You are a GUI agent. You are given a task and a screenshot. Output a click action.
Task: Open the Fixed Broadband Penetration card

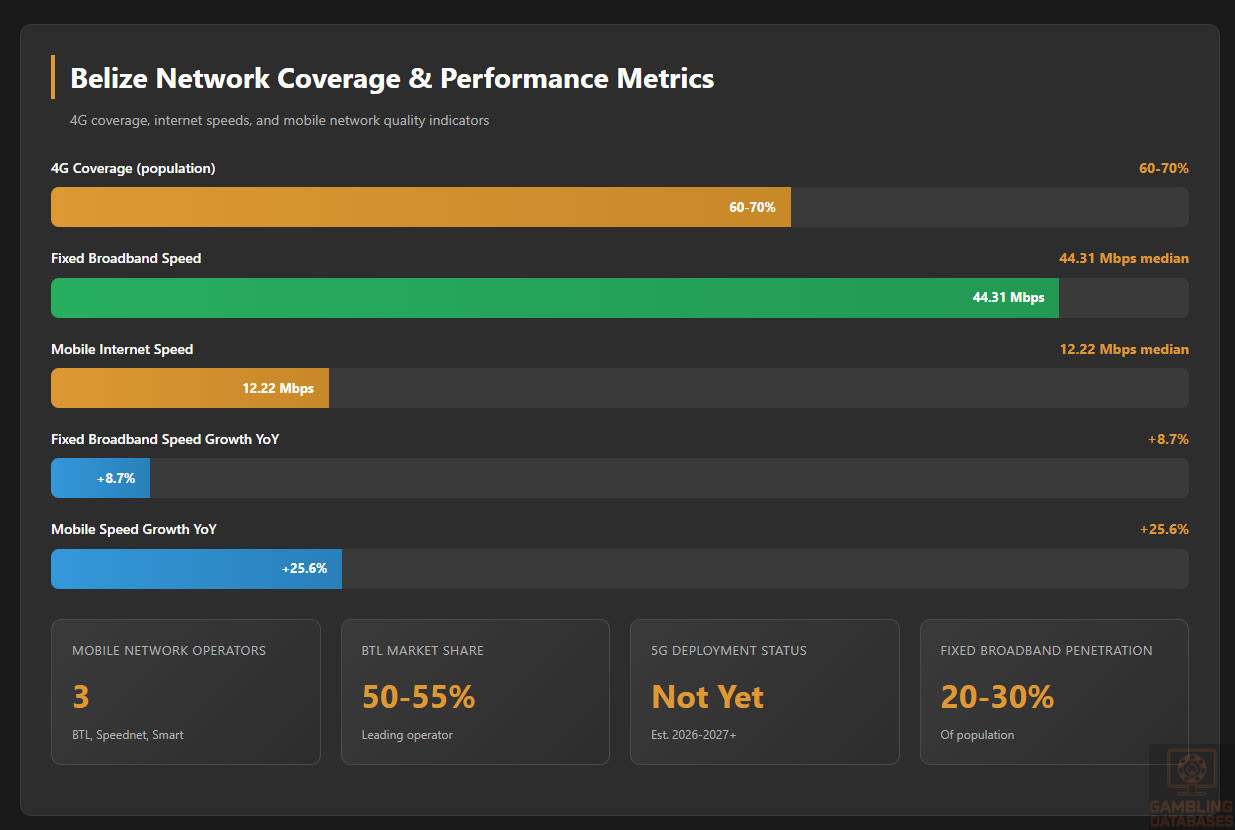pos(1054,692)
